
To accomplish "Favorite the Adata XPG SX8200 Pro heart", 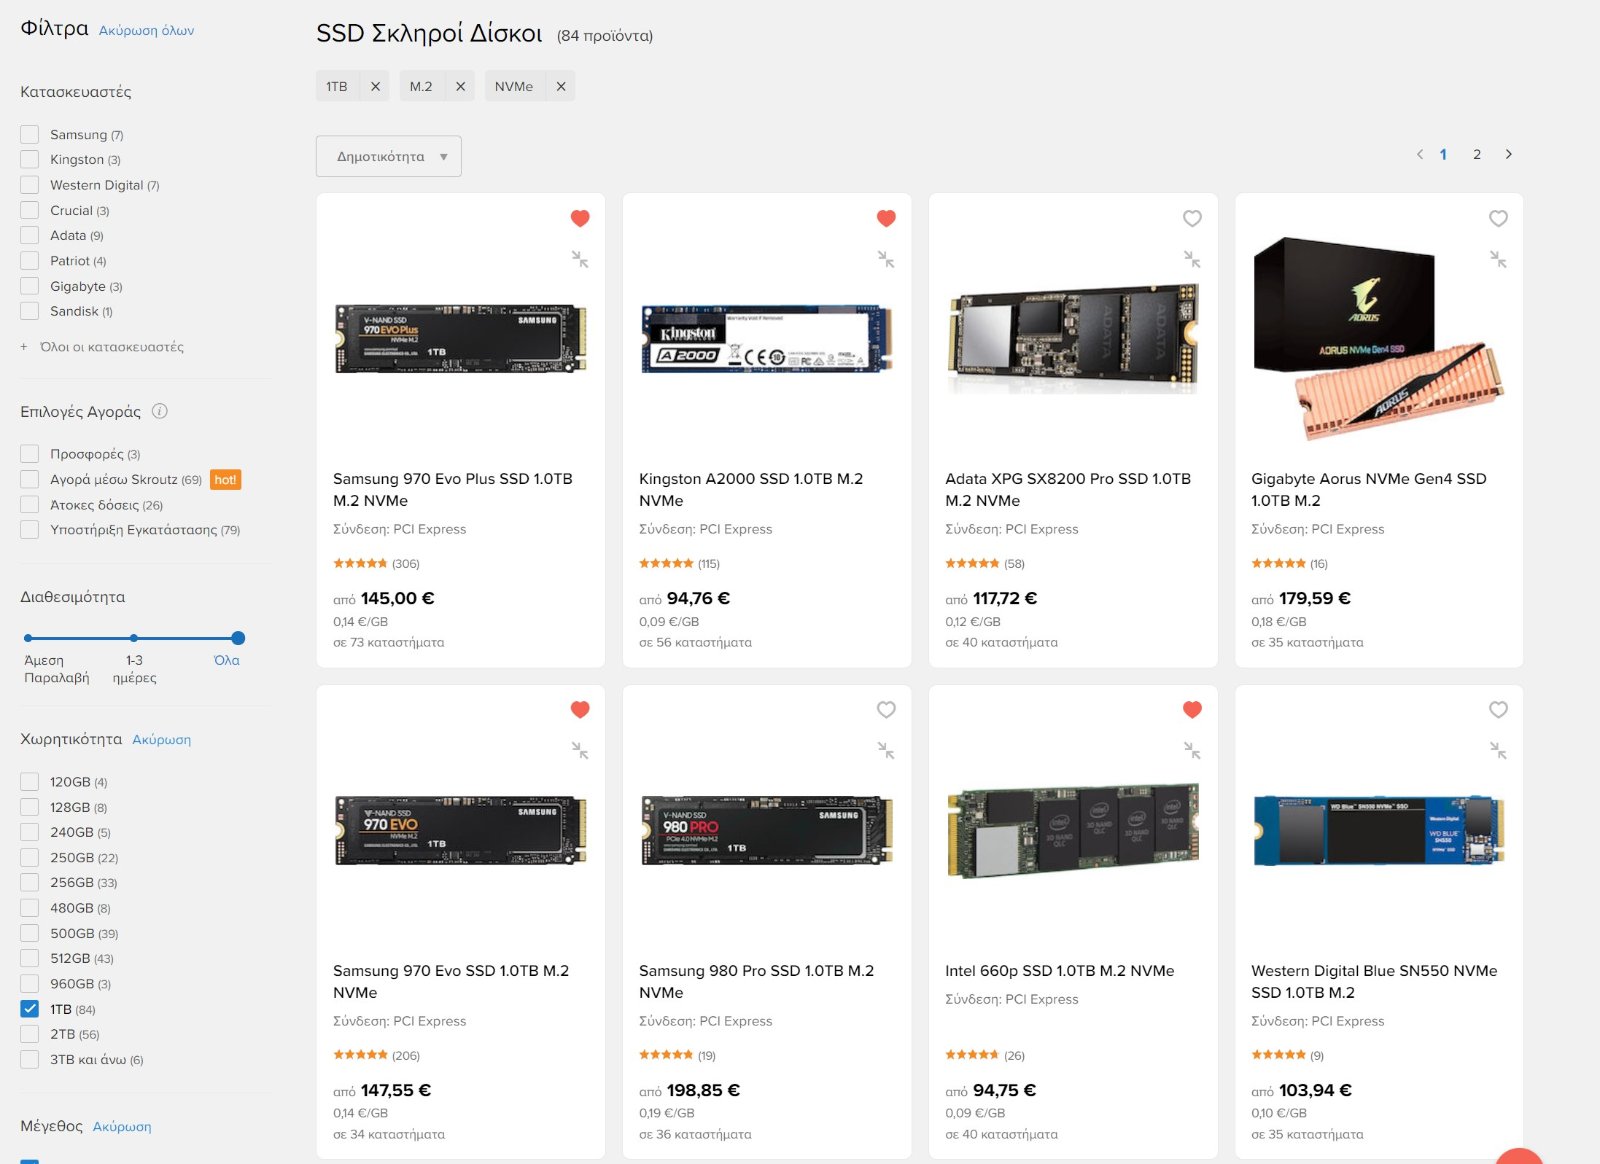I will pyautogui.click(x=1192, y=218).
